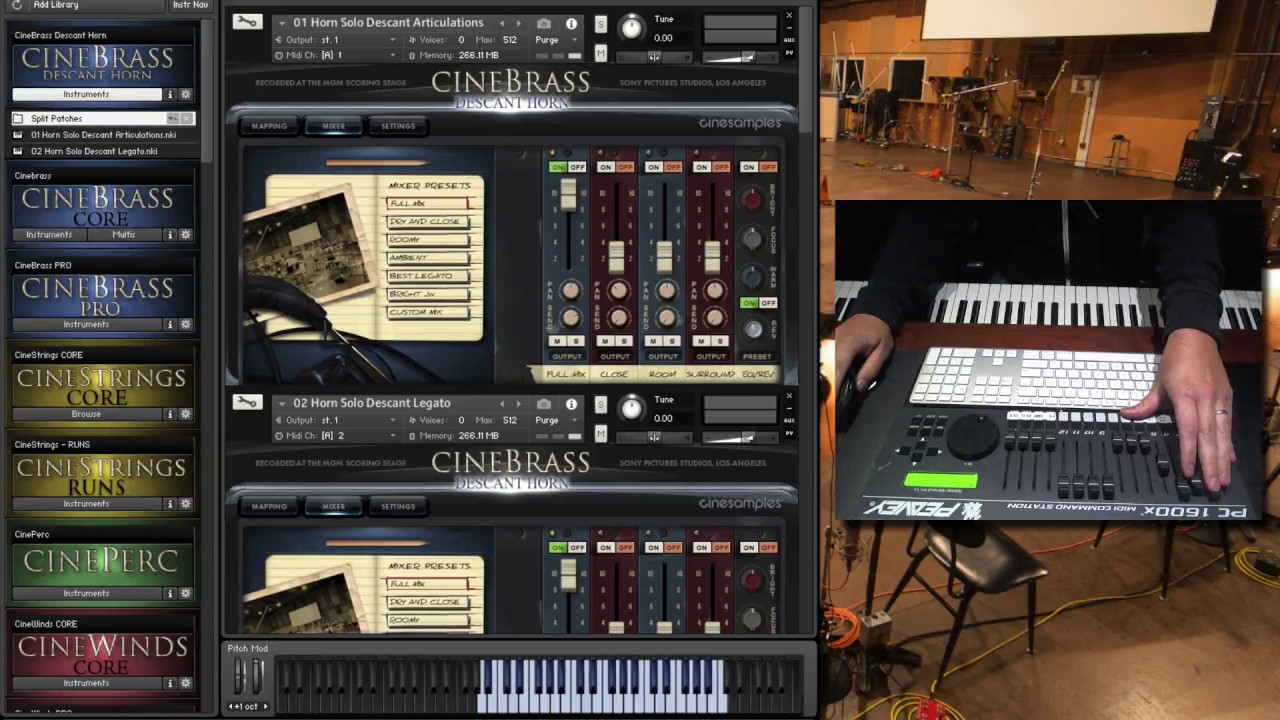Image resolution: width=1280 pixels, height=720 pixels.
Task: Click the Tune knob on 01 Horn instrument
Action: 631,28
